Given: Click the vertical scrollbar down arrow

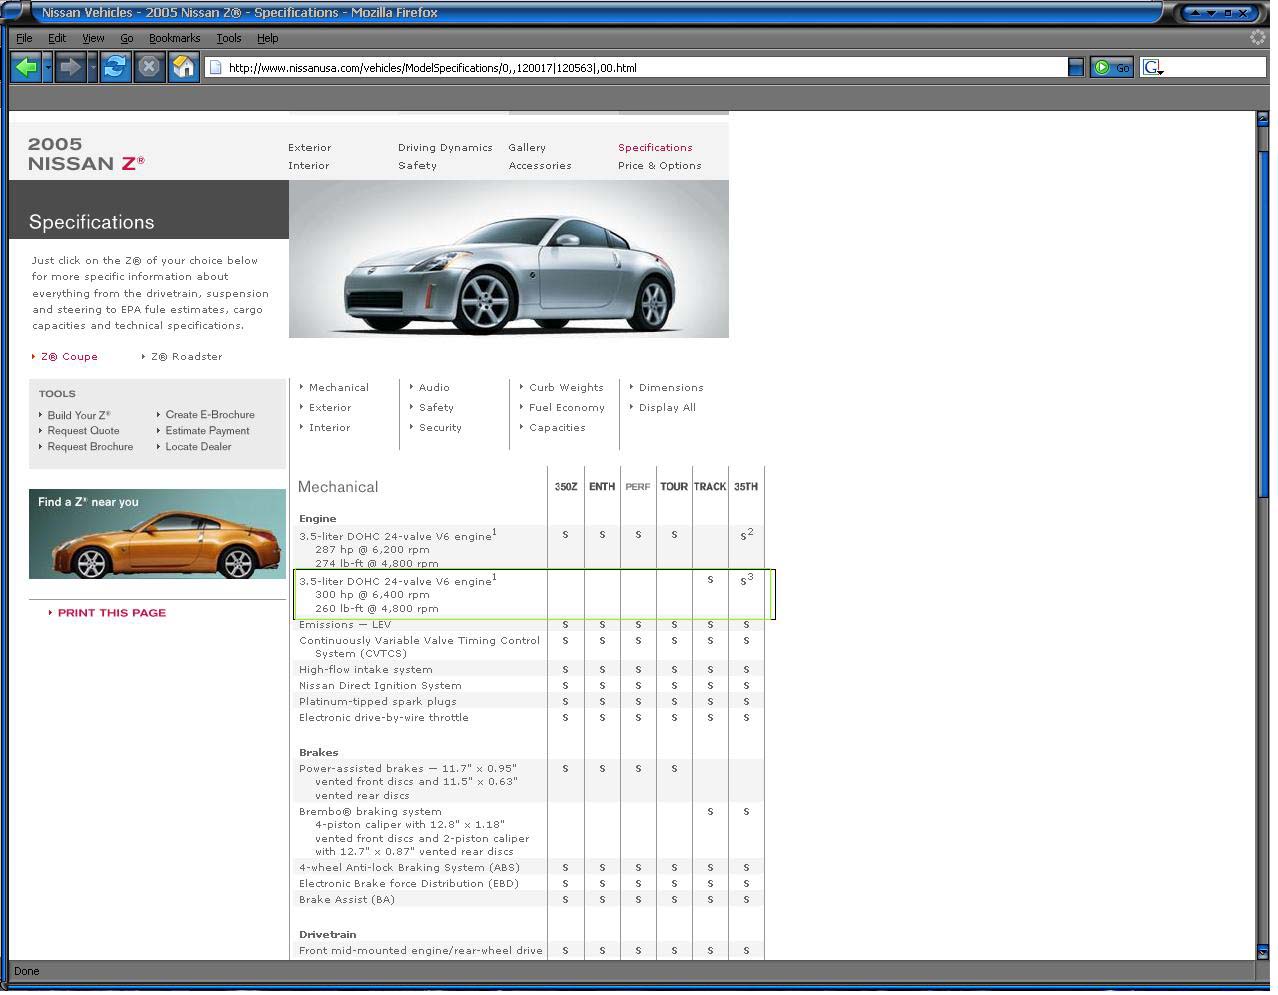Looking at the screenshot, I should pos(1262,952).
